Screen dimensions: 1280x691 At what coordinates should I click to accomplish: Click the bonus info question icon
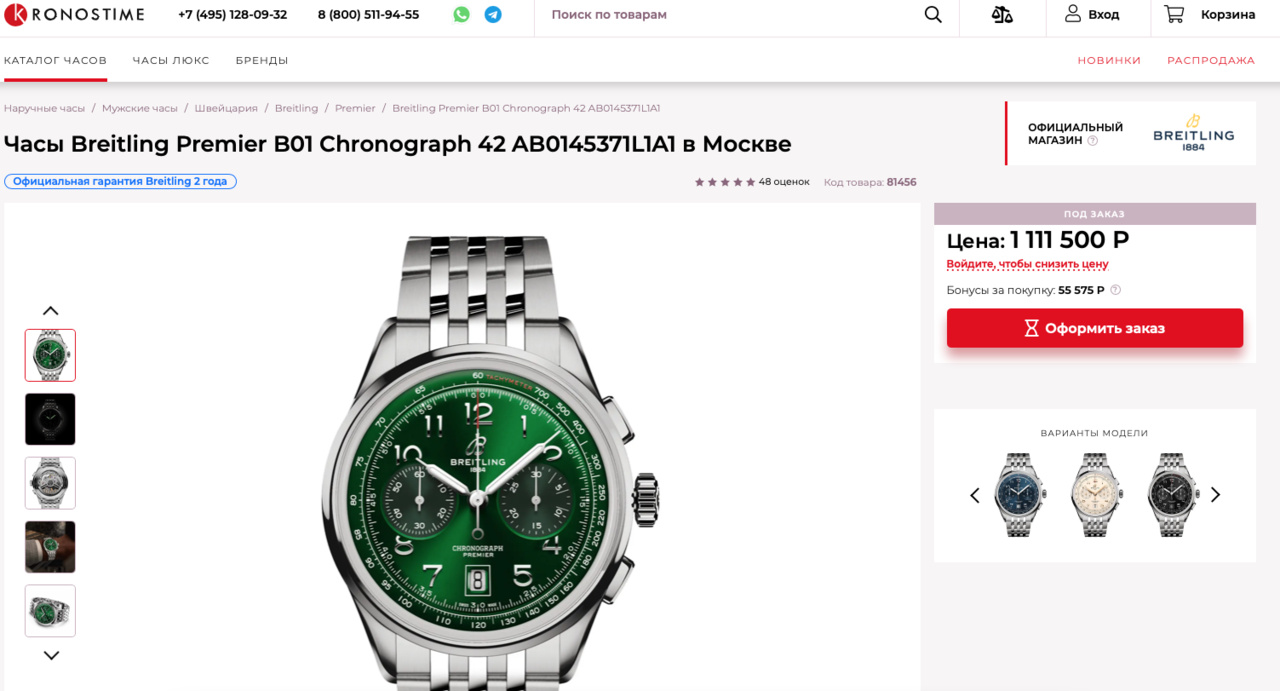pos(1116,290)
